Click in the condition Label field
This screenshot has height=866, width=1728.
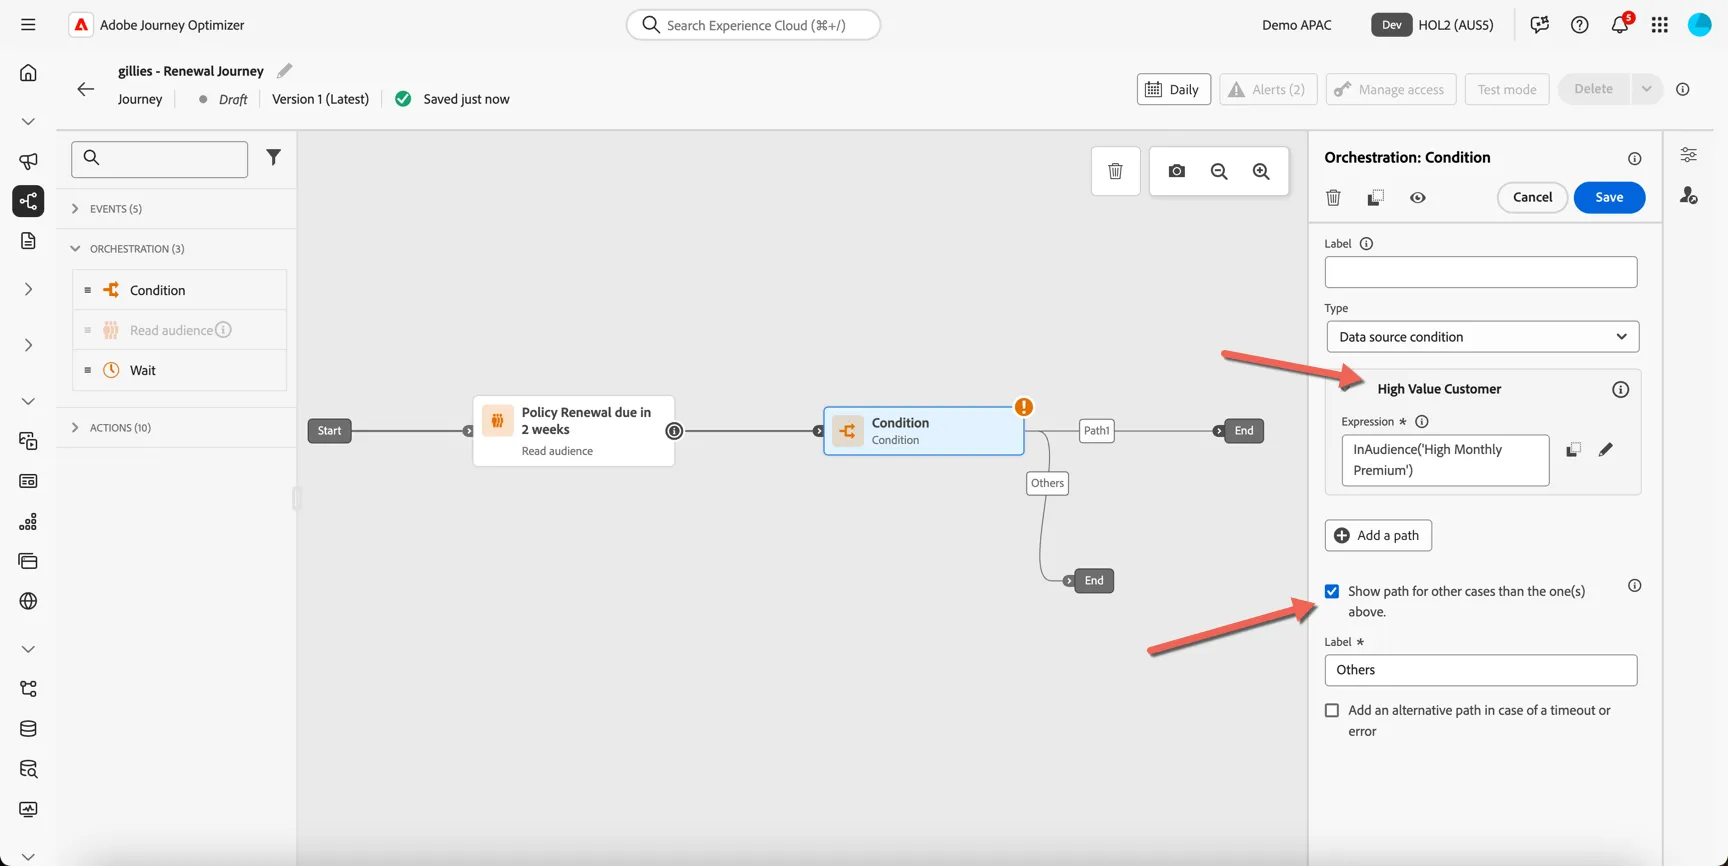(1481, 272)
